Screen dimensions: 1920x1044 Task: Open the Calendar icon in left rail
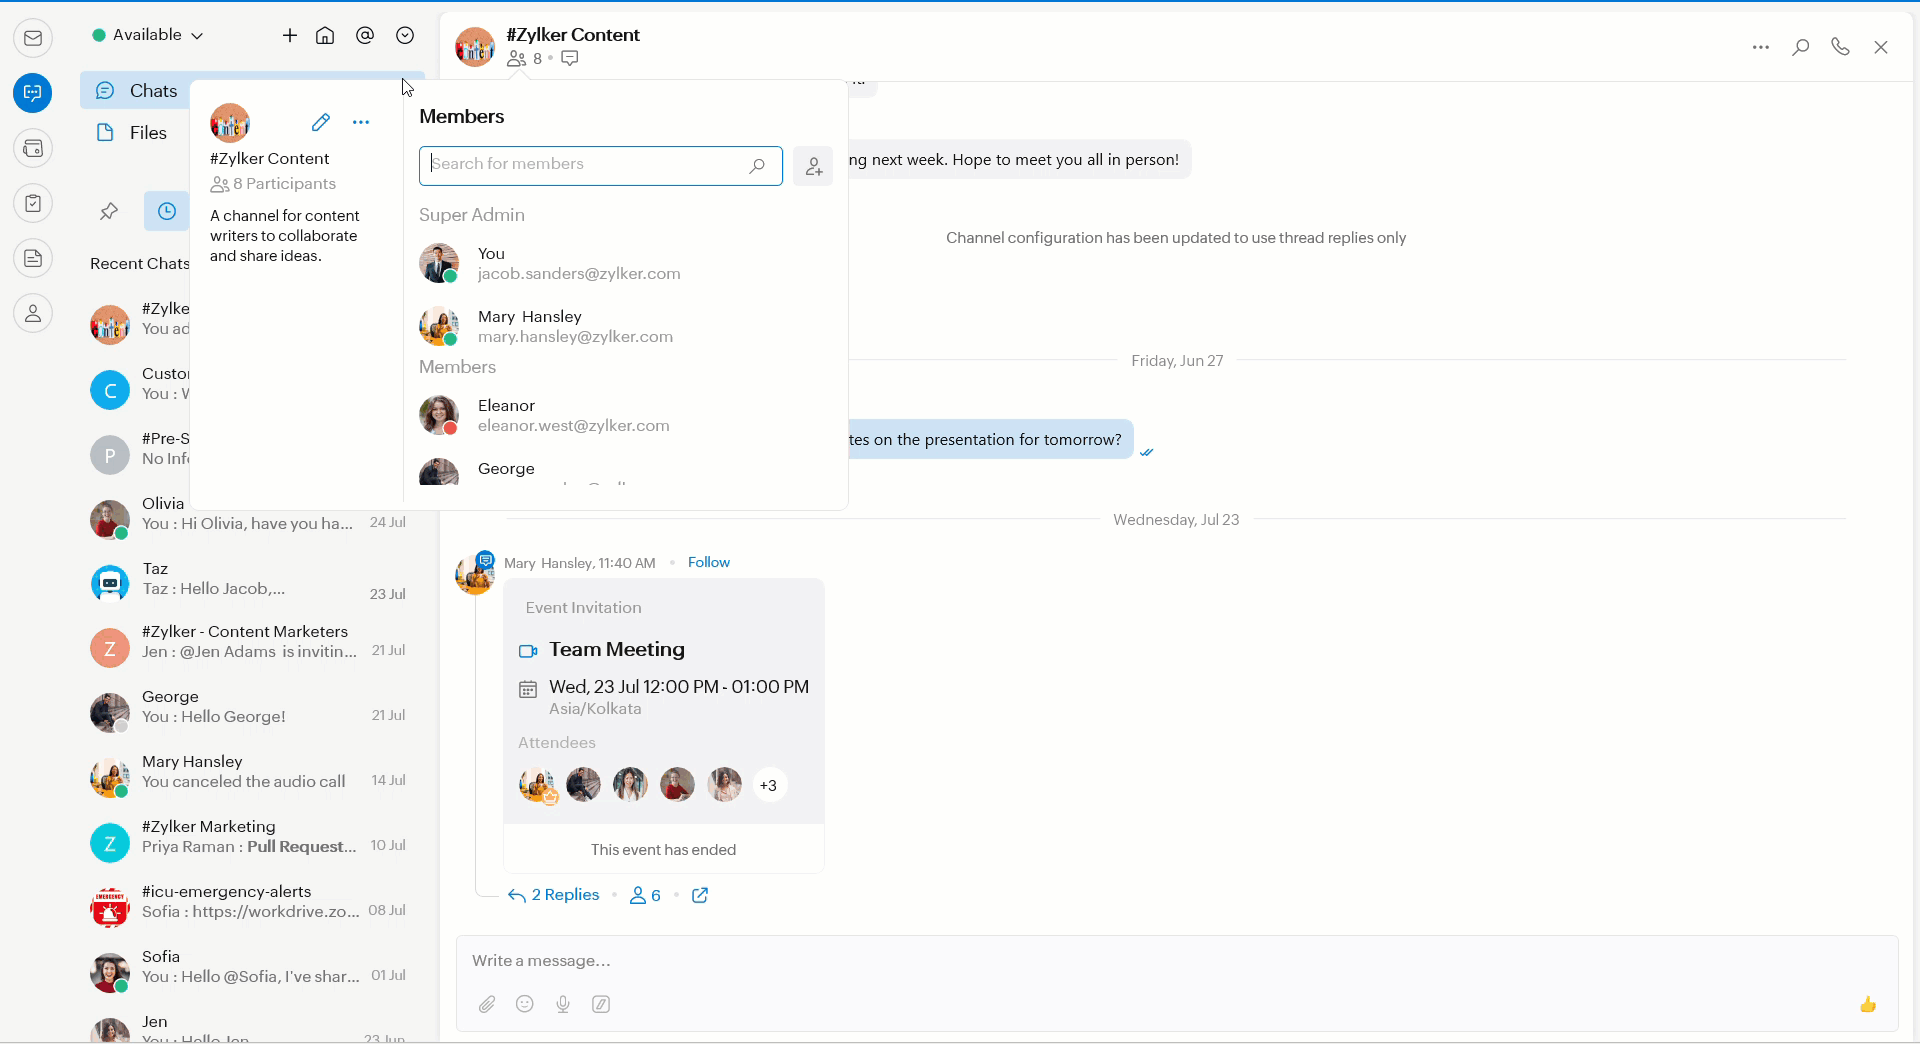pyautogui.click(x=33, y=148)
